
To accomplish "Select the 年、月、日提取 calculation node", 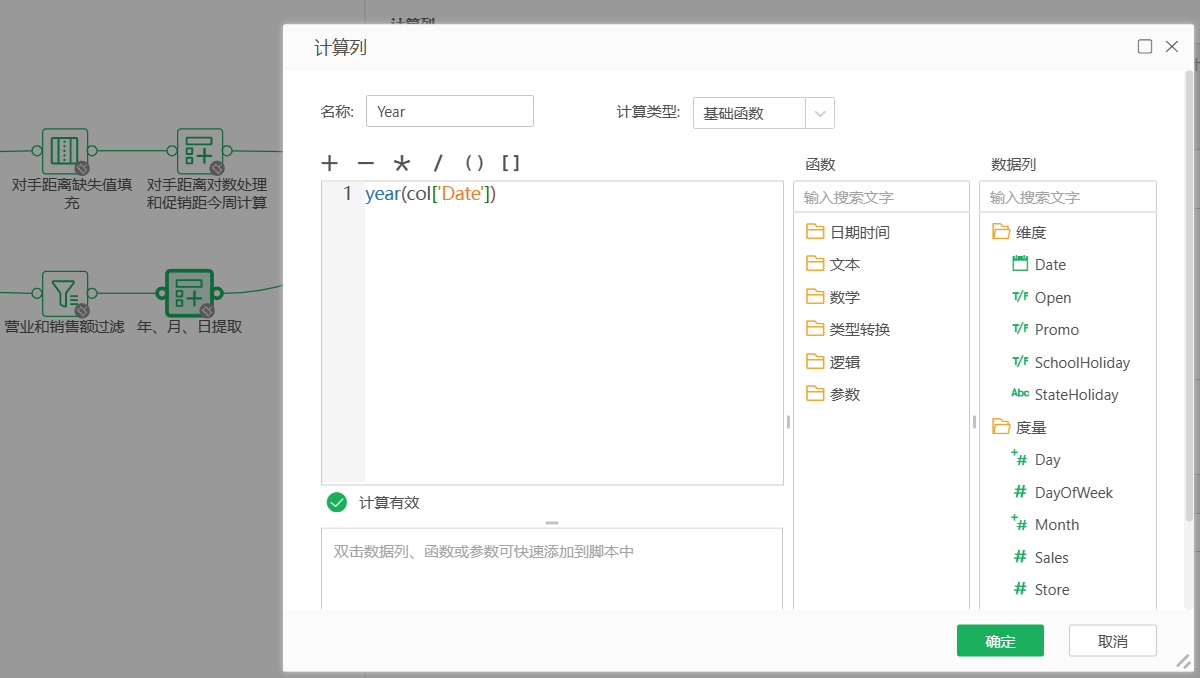I will (x=189, y=293).
